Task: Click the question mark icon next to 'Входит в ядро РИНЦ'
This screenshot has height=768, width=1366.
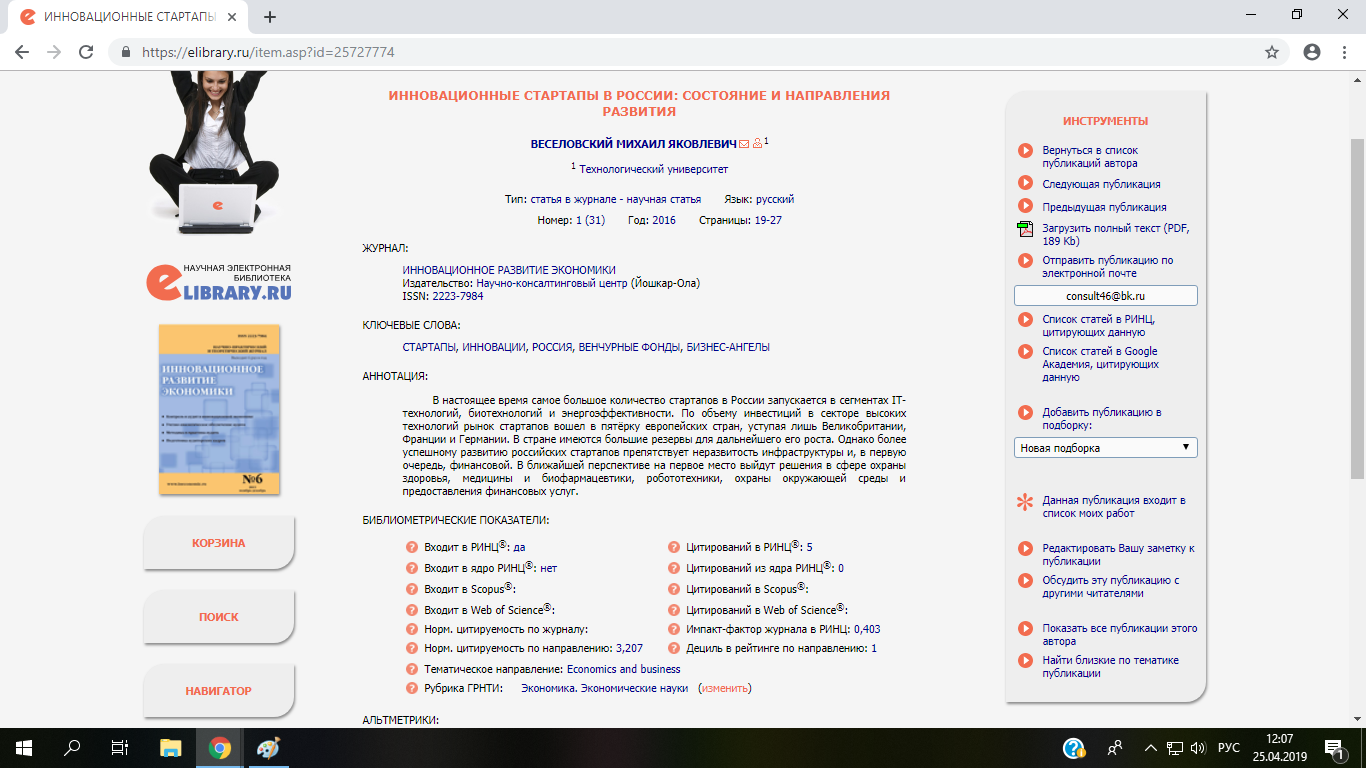Action: coord(412,568)
